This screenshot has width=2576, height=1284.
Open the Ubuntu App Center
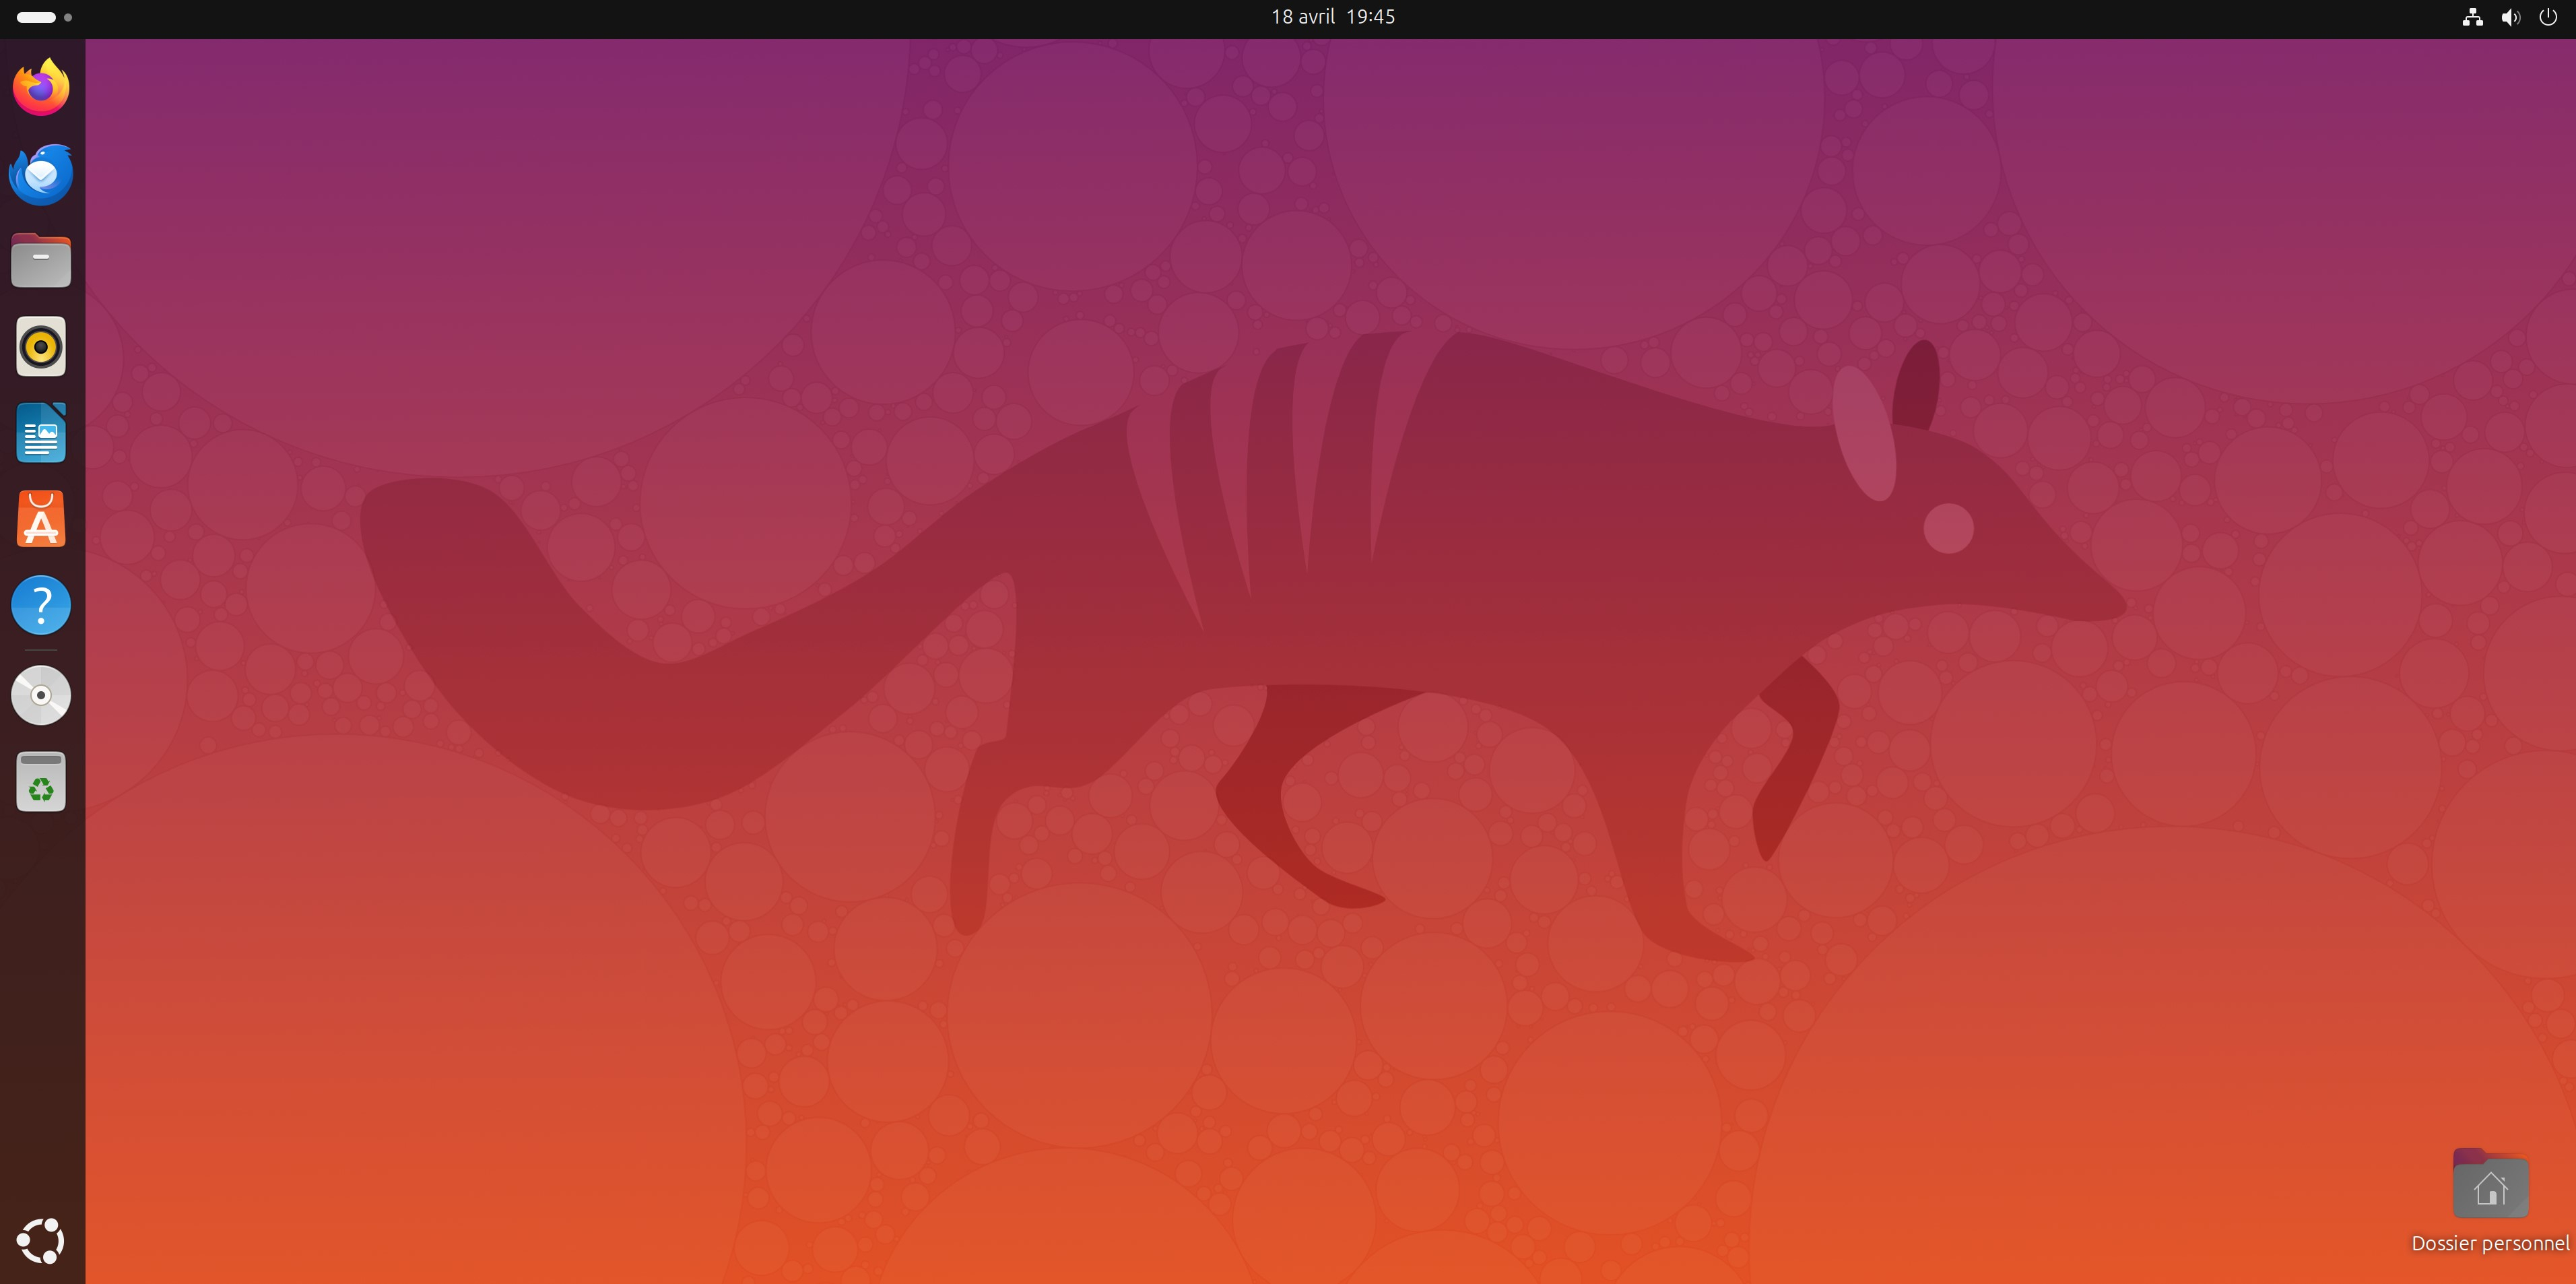coord(40,518)
